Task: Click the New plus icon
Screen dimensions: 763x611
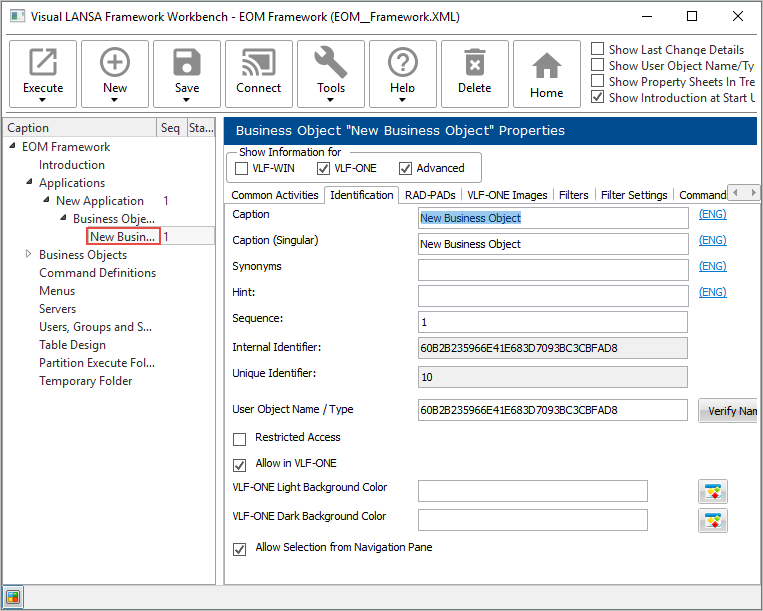Action: point(115,64)
